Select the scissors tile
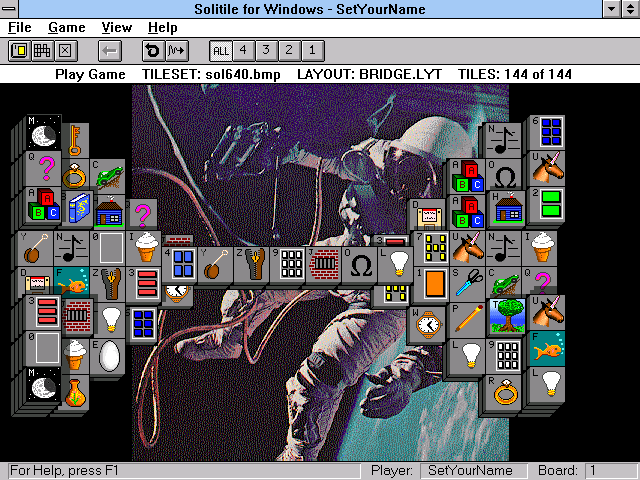The height and width of the screenshot is (480, 640). [x=468, y=282]
